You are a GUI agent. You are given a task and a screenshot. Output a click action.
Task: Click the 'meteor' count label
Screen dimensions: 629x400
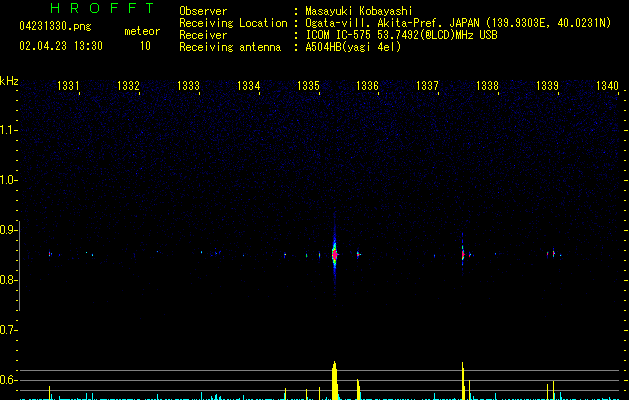[142, 31]
